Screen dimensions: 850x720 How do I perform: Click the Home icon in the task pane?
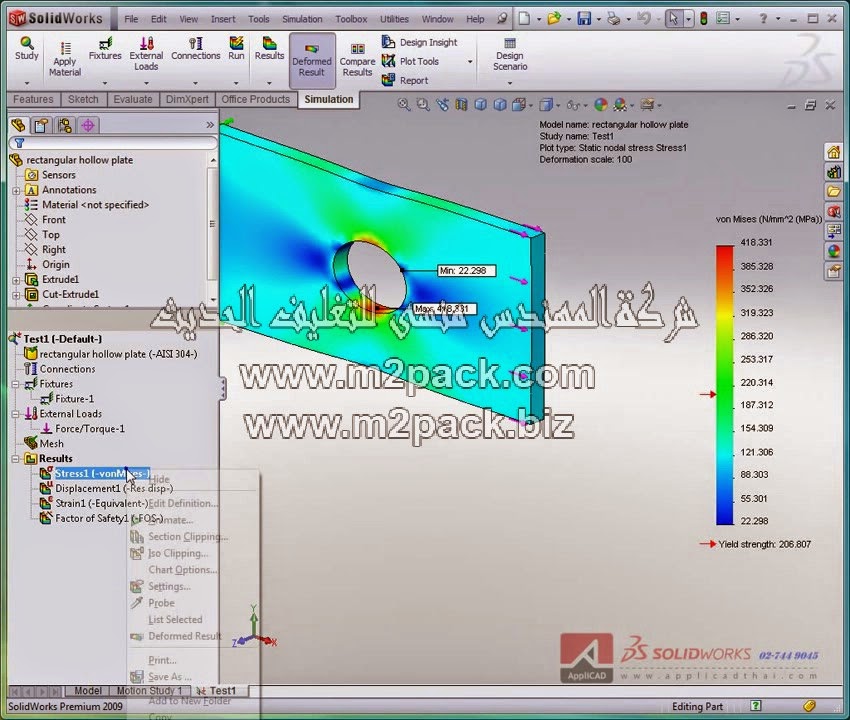tap(833, 152)
